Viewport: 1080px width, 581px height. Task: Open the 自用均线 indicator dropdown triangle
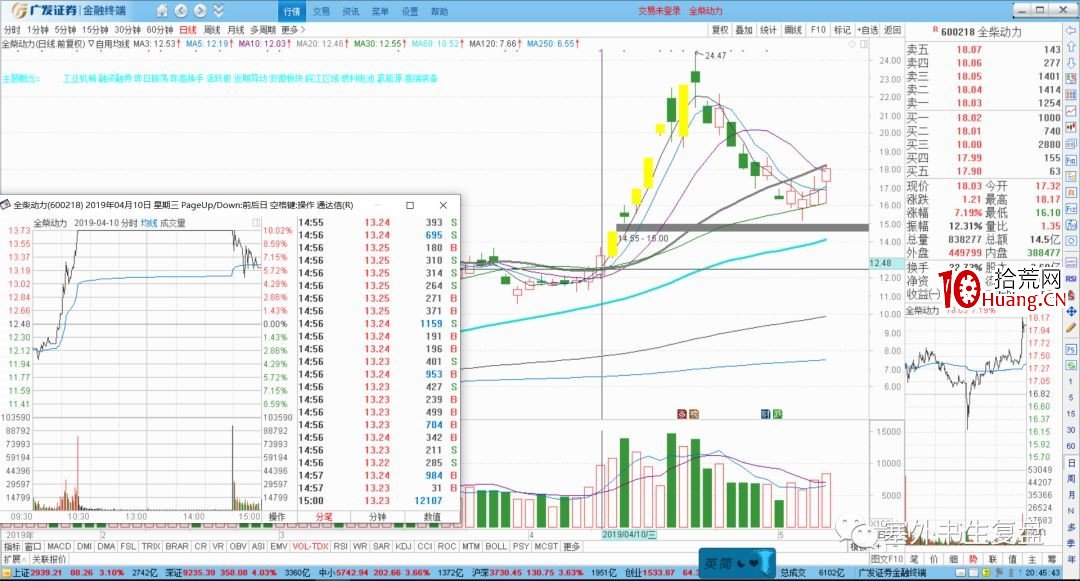tap(91, 43)
